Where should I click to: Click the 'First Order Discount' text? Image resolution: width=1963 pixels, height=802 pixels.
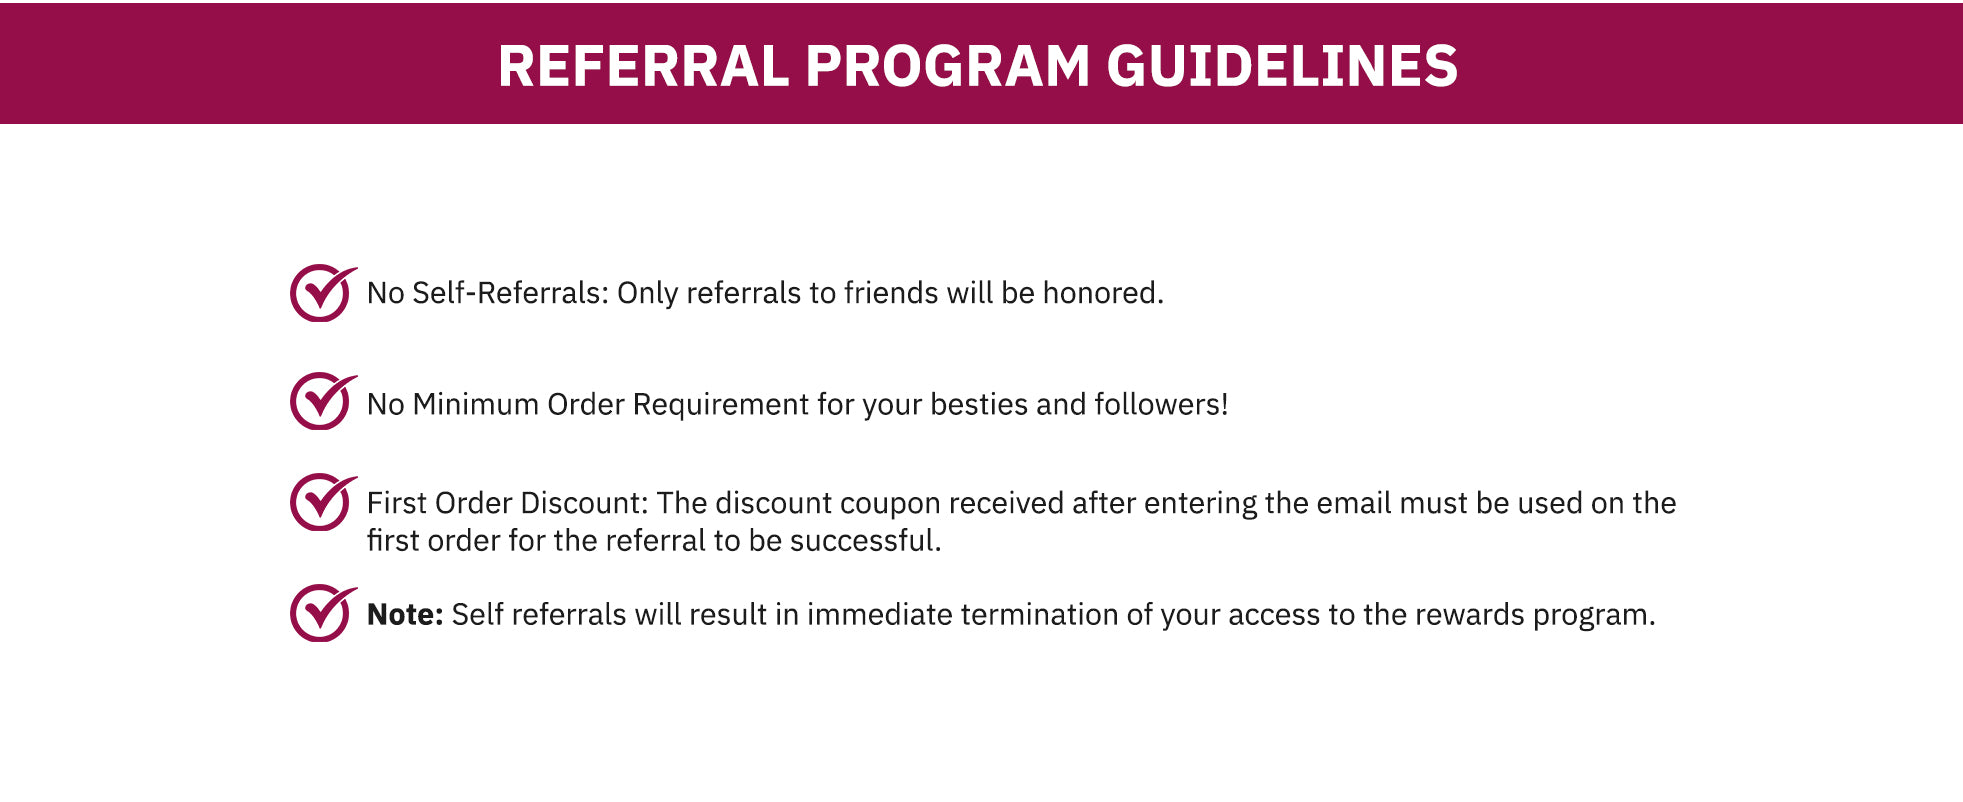point(507,503)
